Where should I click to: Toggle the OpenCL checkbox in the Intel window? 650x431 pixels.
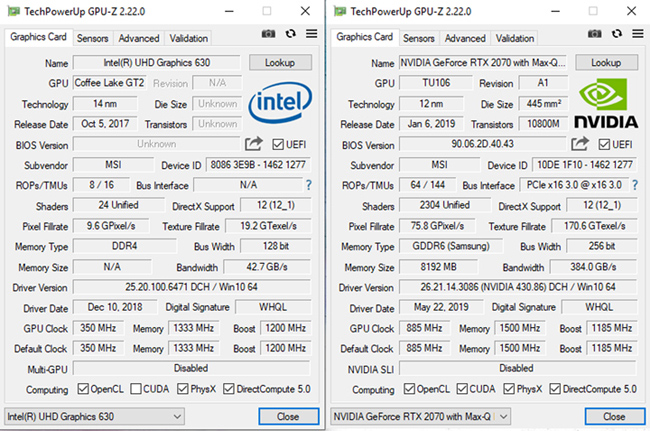coord(83,389)
